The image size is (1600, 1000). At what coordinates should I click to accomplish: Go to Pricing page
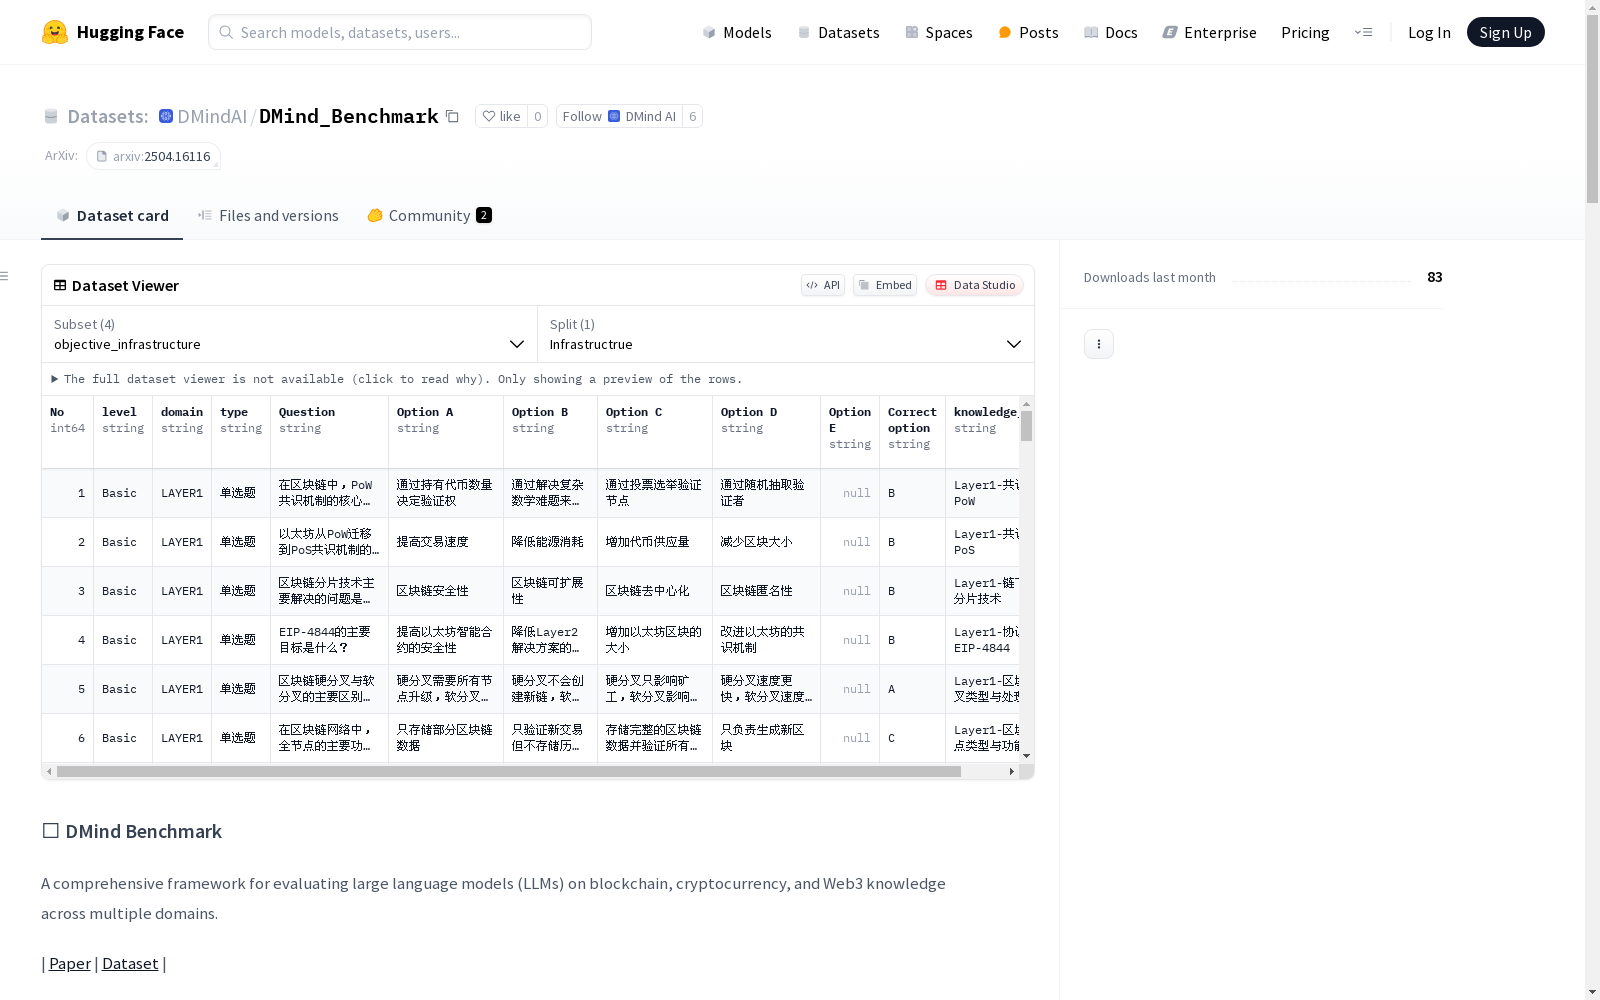click(1305, 32)
